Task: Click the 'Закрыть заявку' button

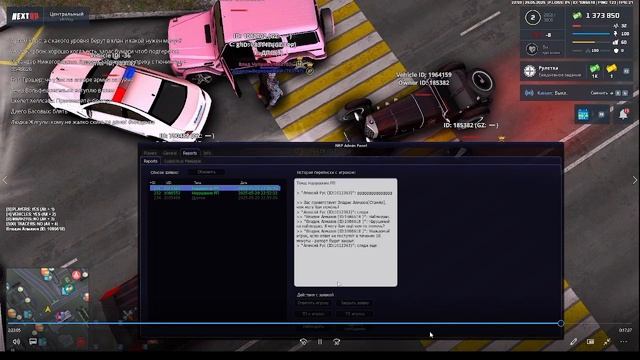Action: click(355, 303)
